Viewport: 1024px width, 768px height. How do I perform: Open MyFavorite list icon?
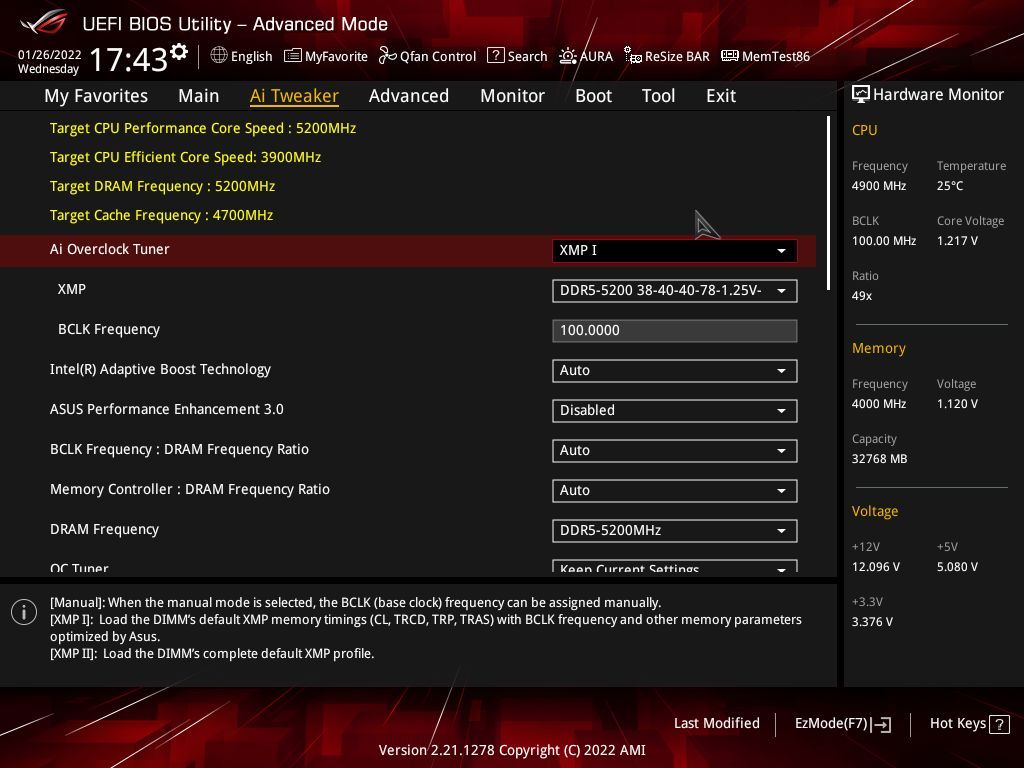(293, 56)
